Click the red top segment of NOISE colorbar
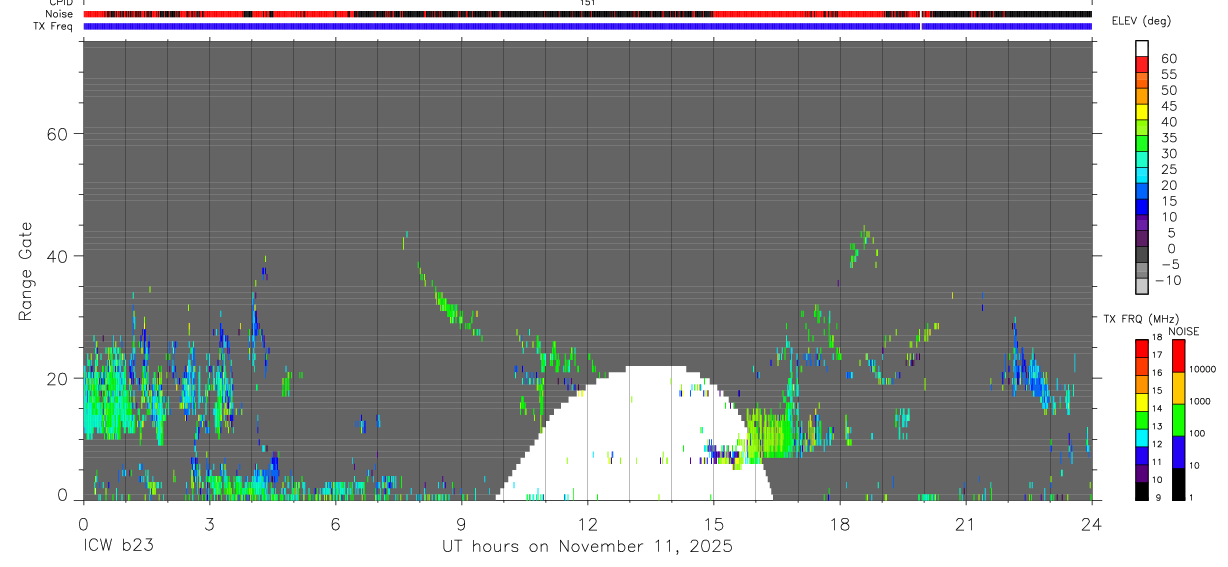Image resolution: width=1228 pixels, height=567 pixels. click(1179, 355)
